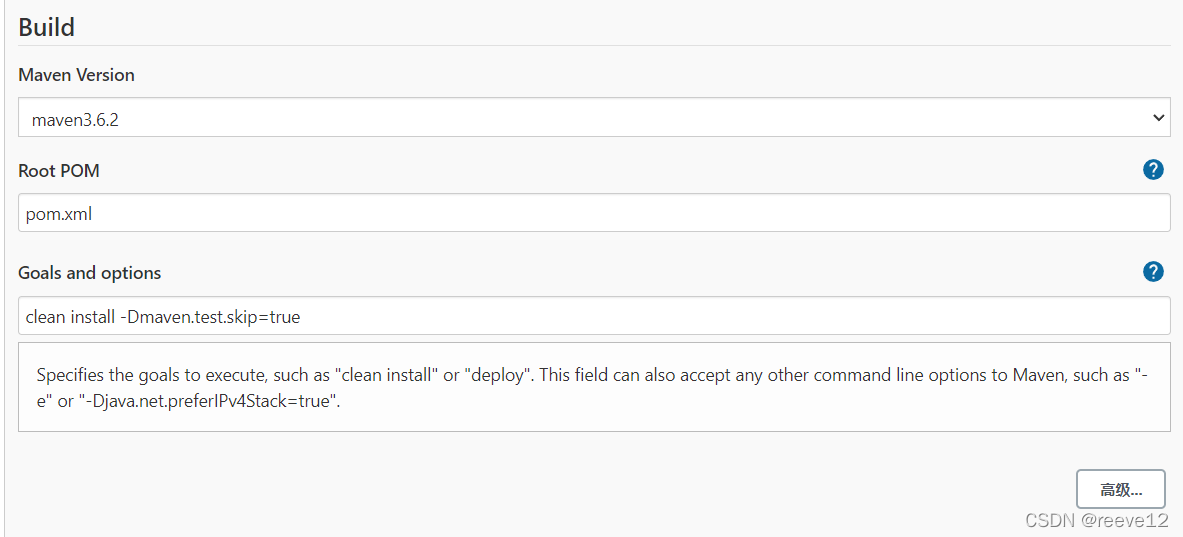
Task: Expand the Maven Version dropdown arrow
Action: pos(1158,118)
